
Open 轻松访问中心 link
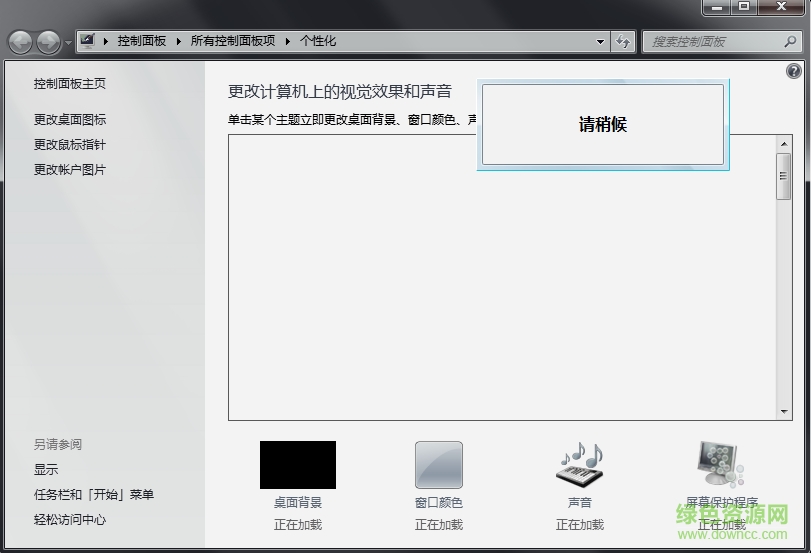(x=70, y=519)
